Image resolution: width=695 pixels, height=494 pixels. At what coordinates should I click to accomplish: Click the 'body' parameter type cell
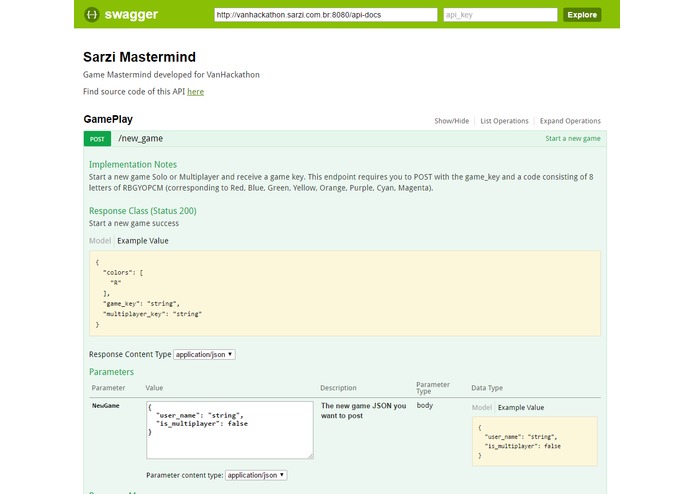coord(425,405)
